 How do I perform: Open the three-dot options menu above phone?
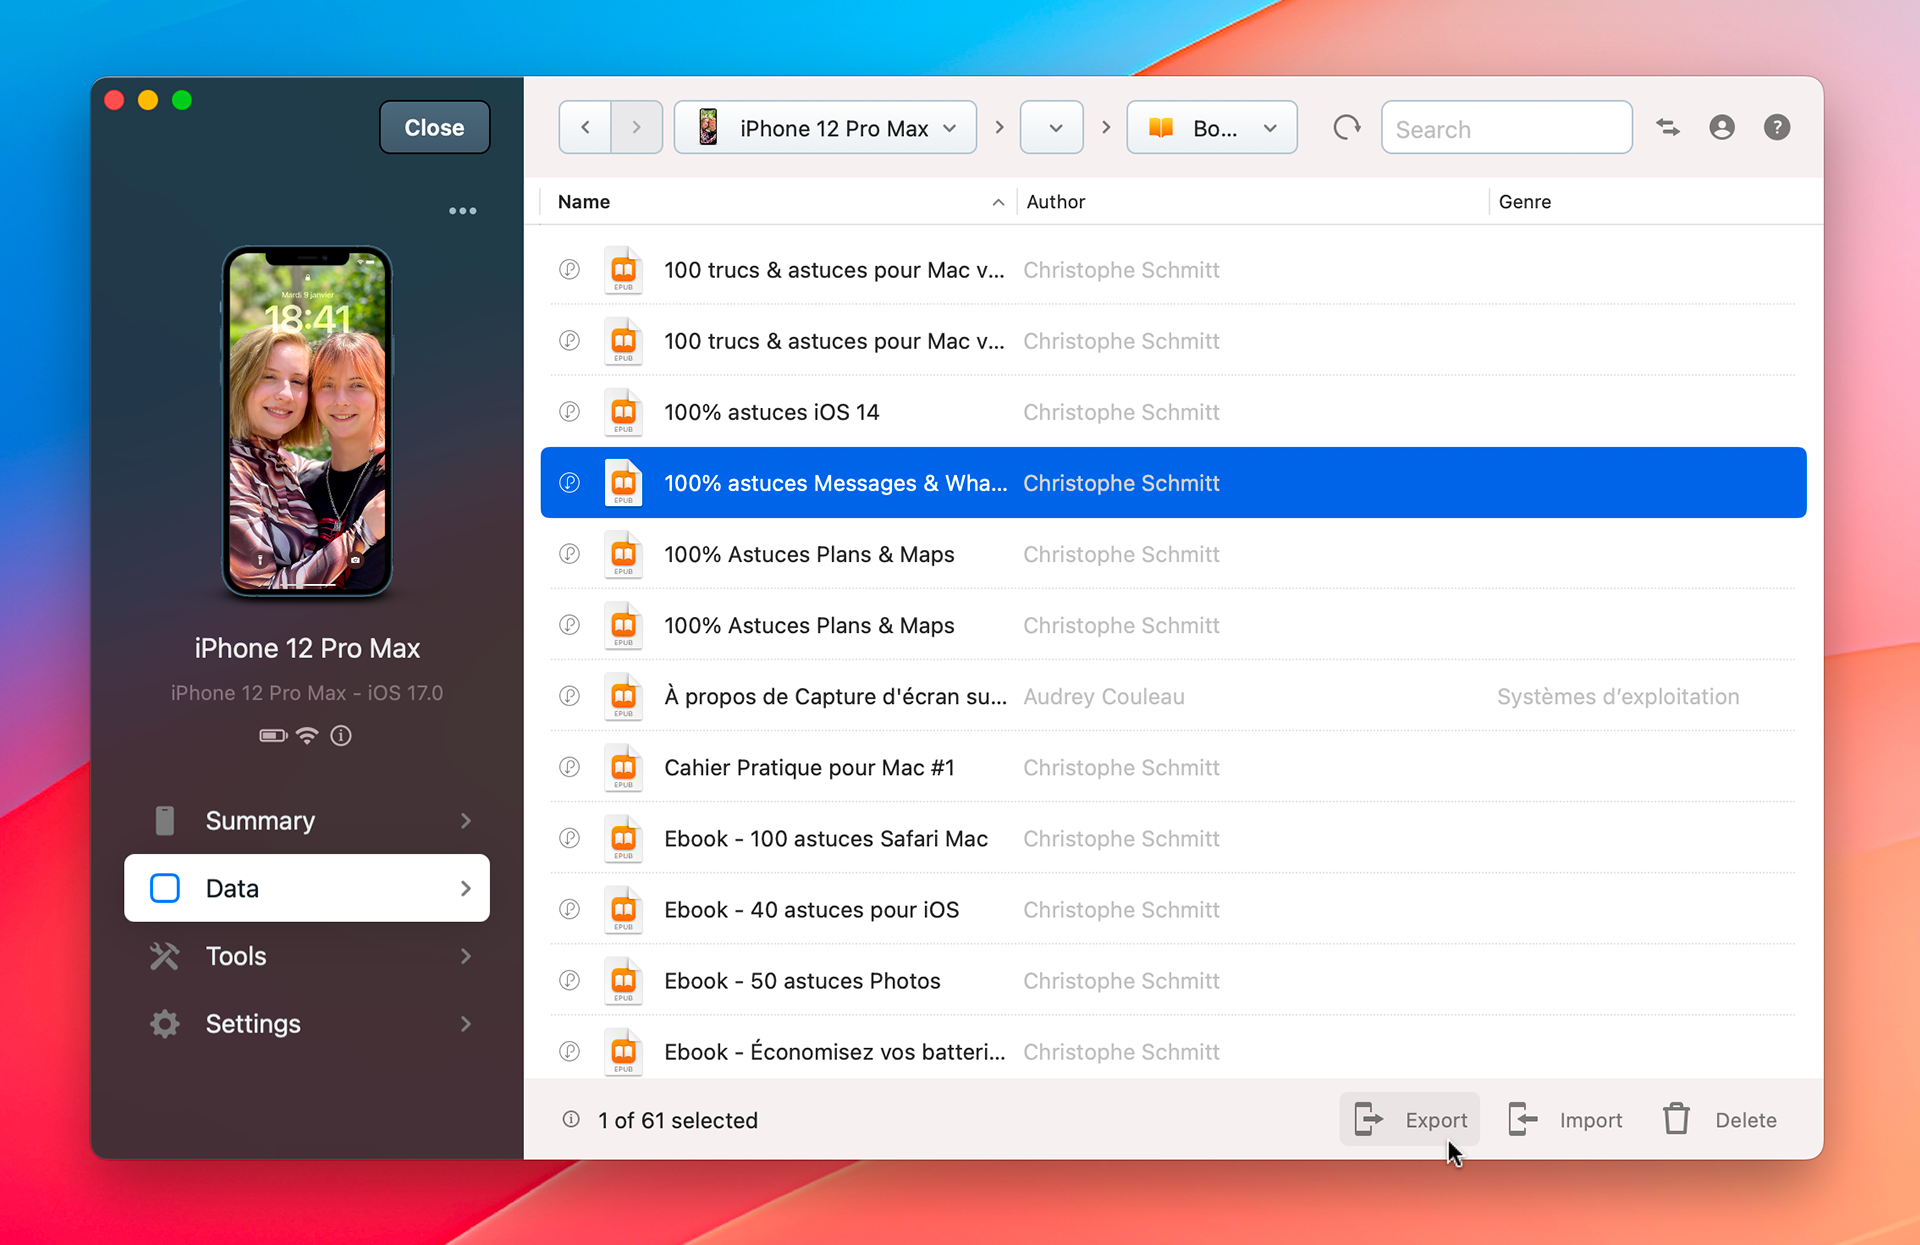pos(462,211)
